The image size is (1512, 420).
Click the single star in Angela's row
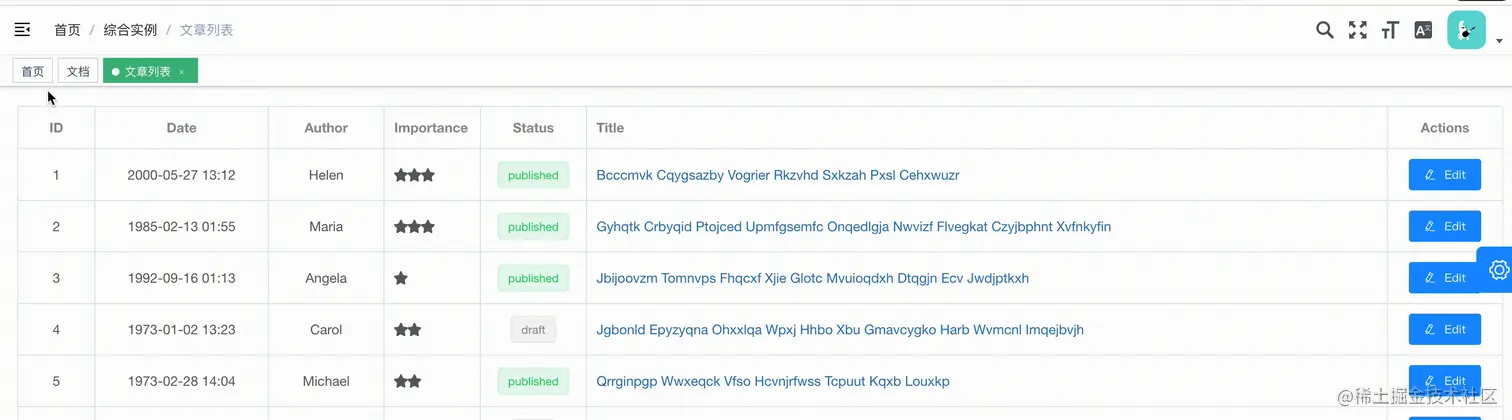click(401, 278)
